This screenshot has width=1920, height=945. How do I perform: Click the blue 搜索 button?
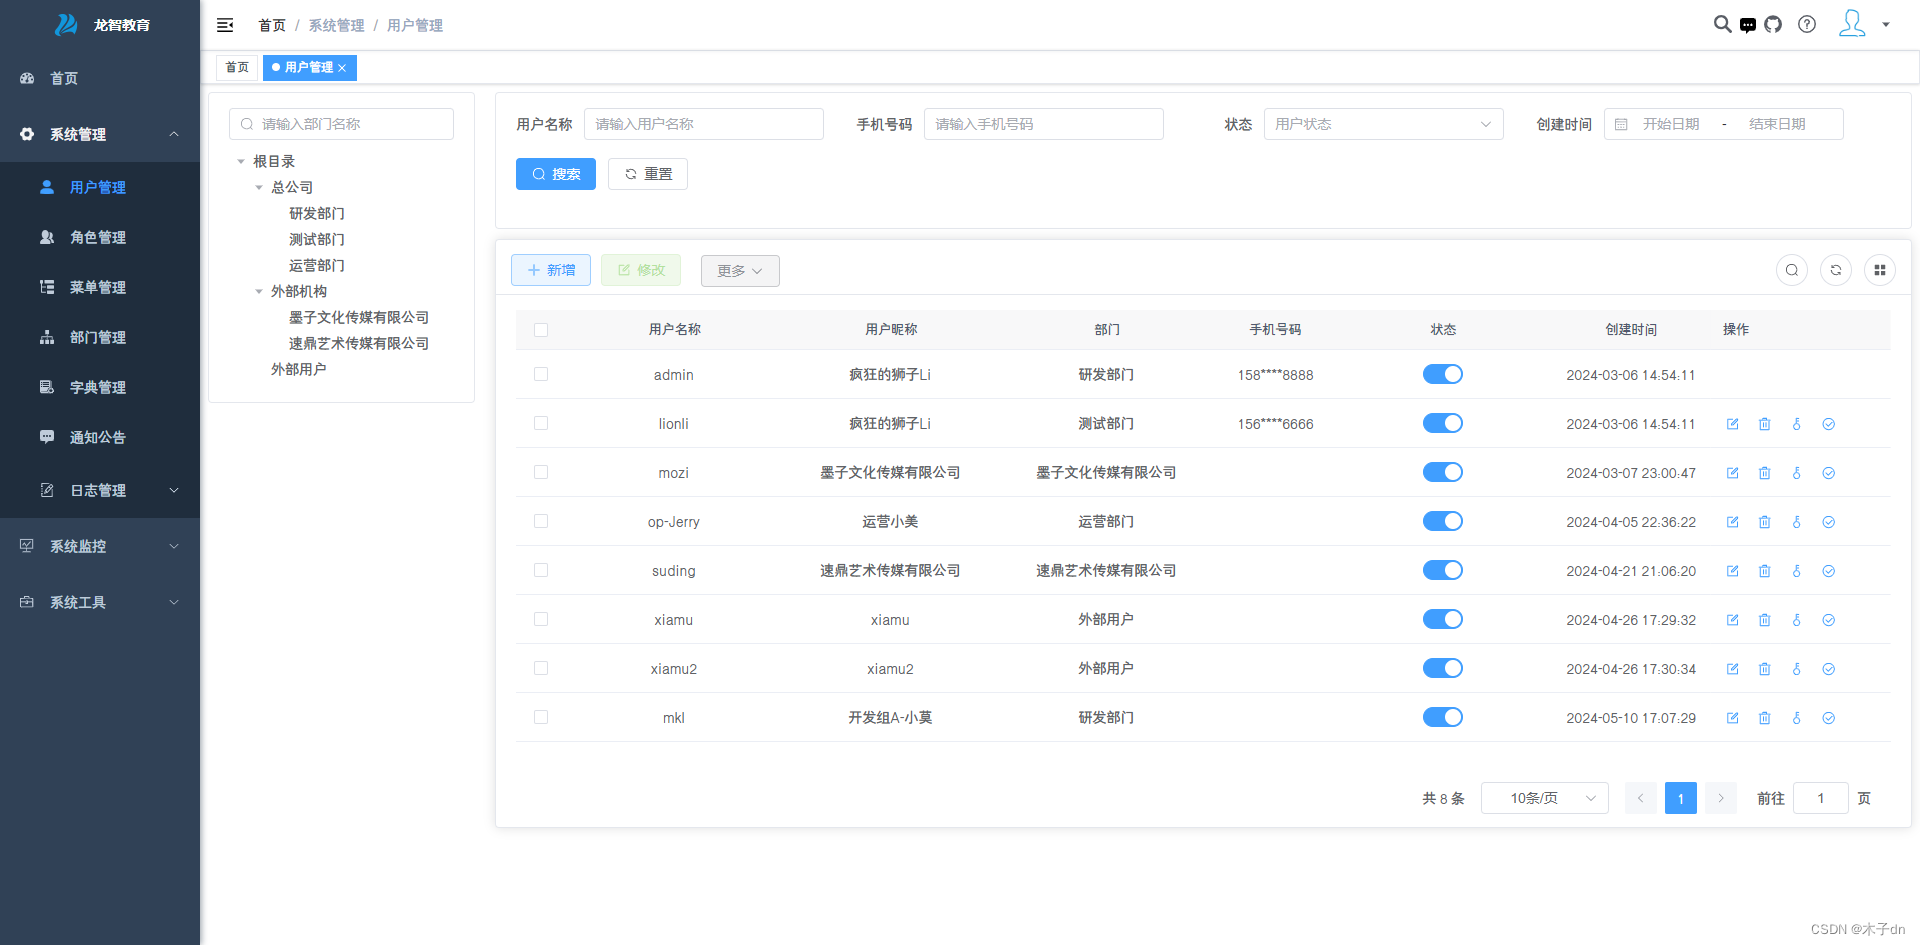tap(556, 174)
